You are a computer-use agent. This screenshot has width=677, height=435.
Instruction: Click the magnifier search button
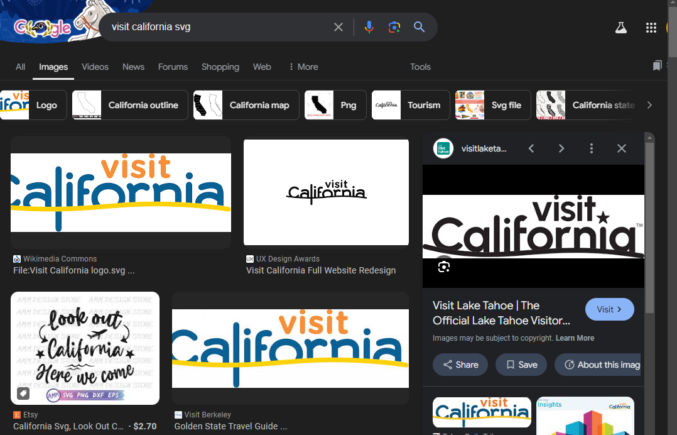(x=419, y=27)
